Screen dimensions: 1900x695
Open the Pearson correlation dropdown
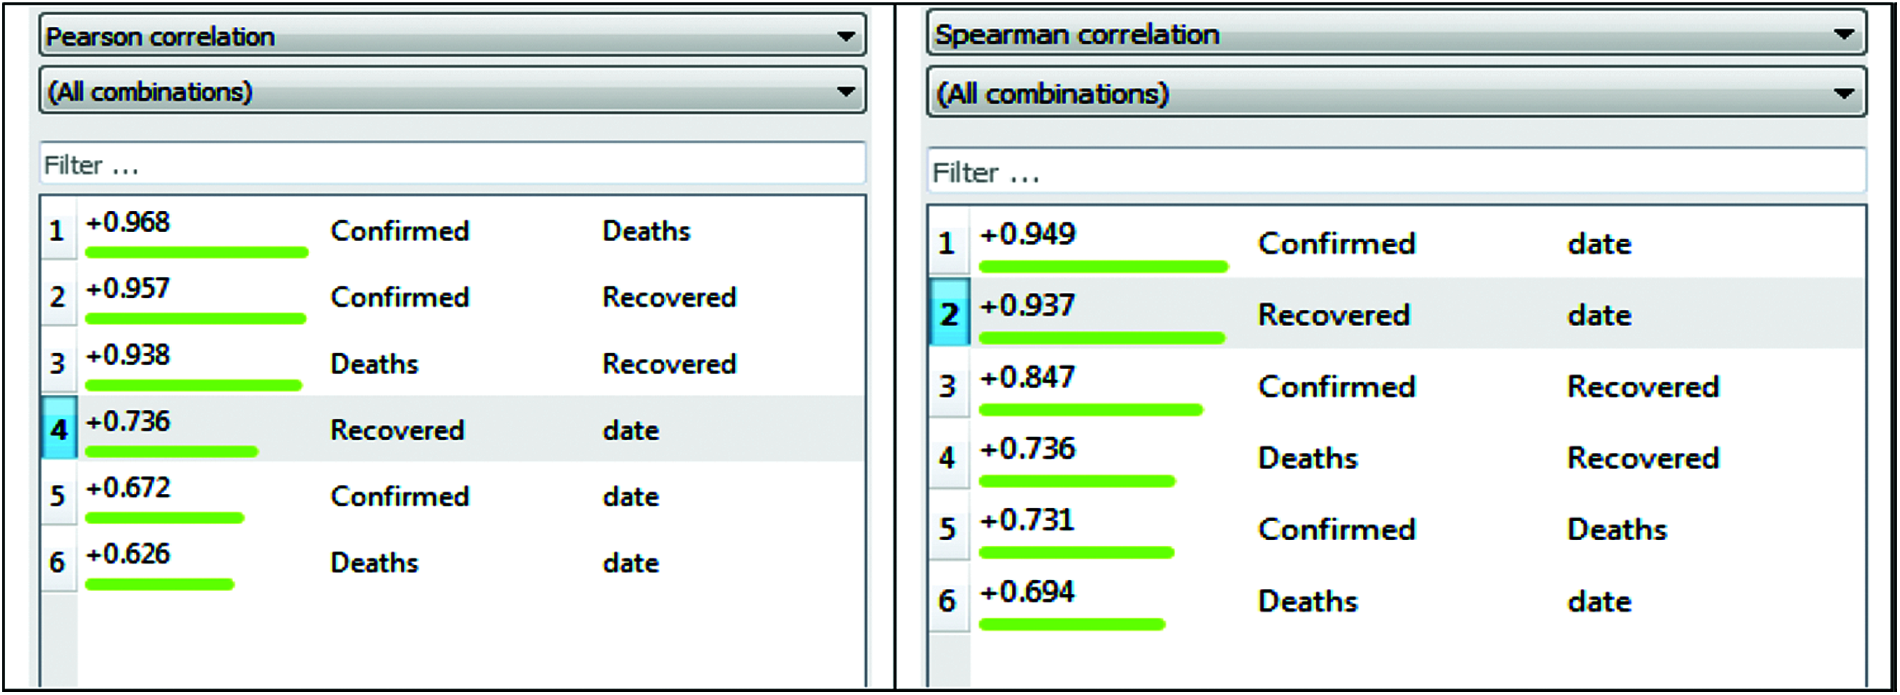click(x=452, y=36)
